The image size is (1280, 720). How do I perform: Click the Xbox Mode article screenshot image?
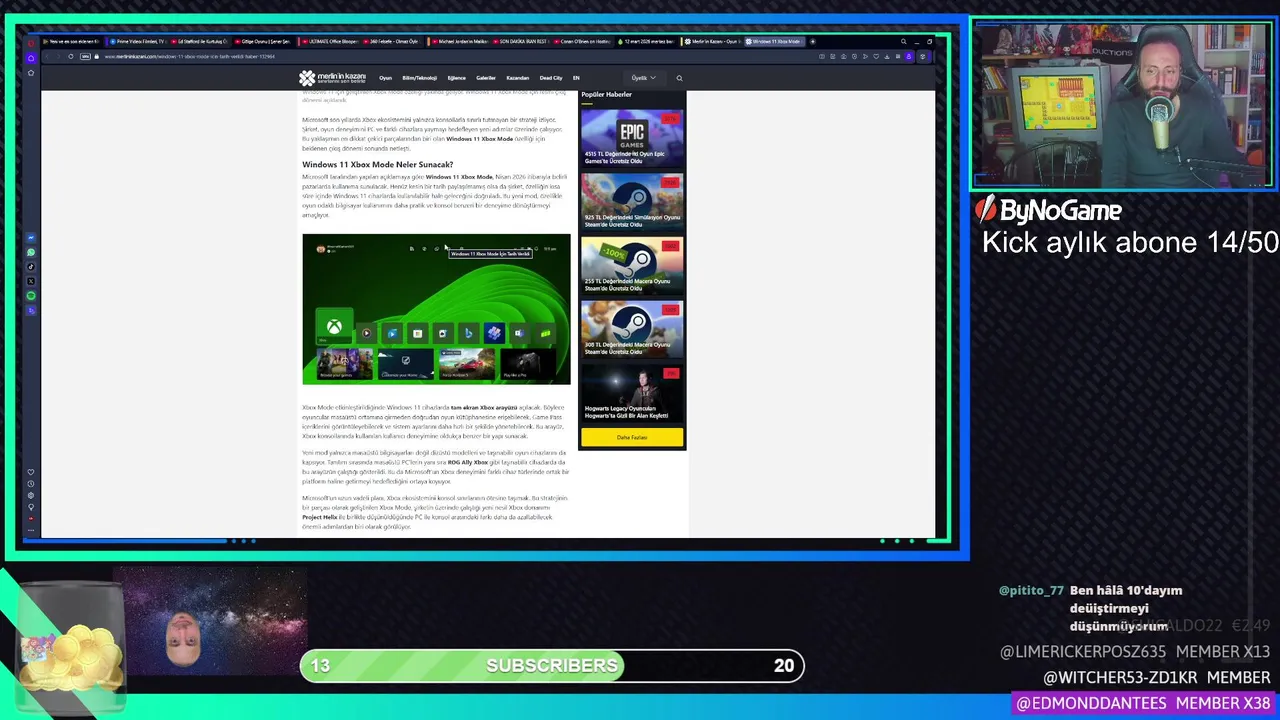pos(436,309)
